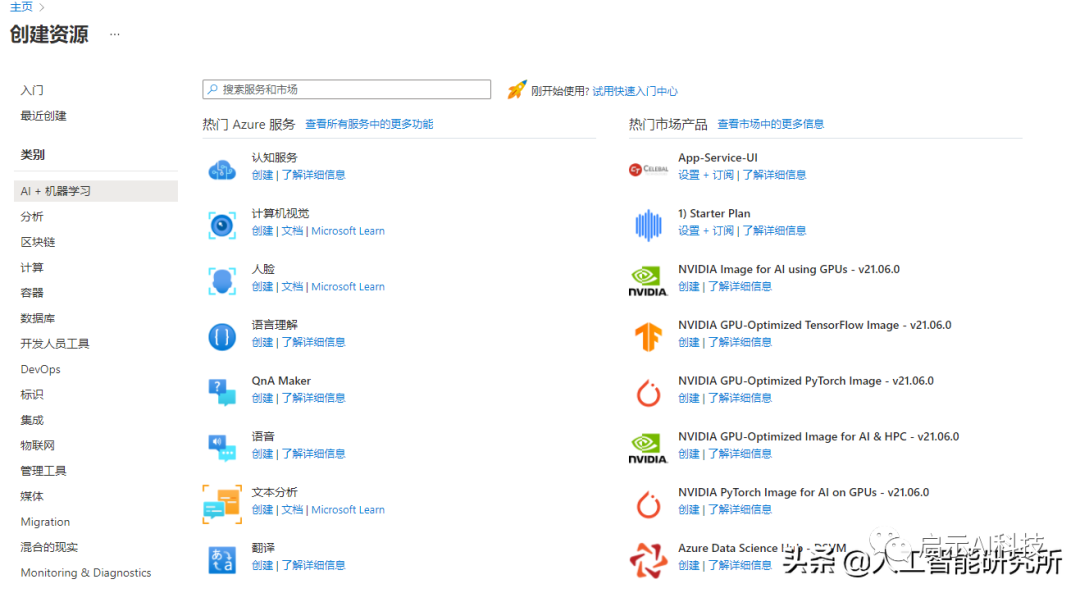Click the quick start rocket icon
Screen dimensions: 1080x593
pos(517,90)
